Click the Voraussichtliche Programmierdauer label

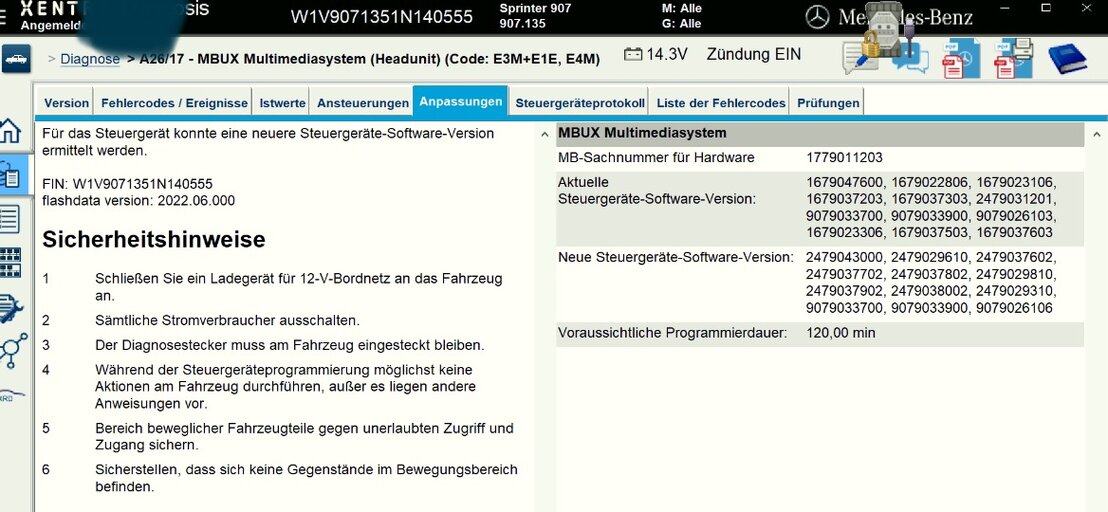[x=672, y=333]
